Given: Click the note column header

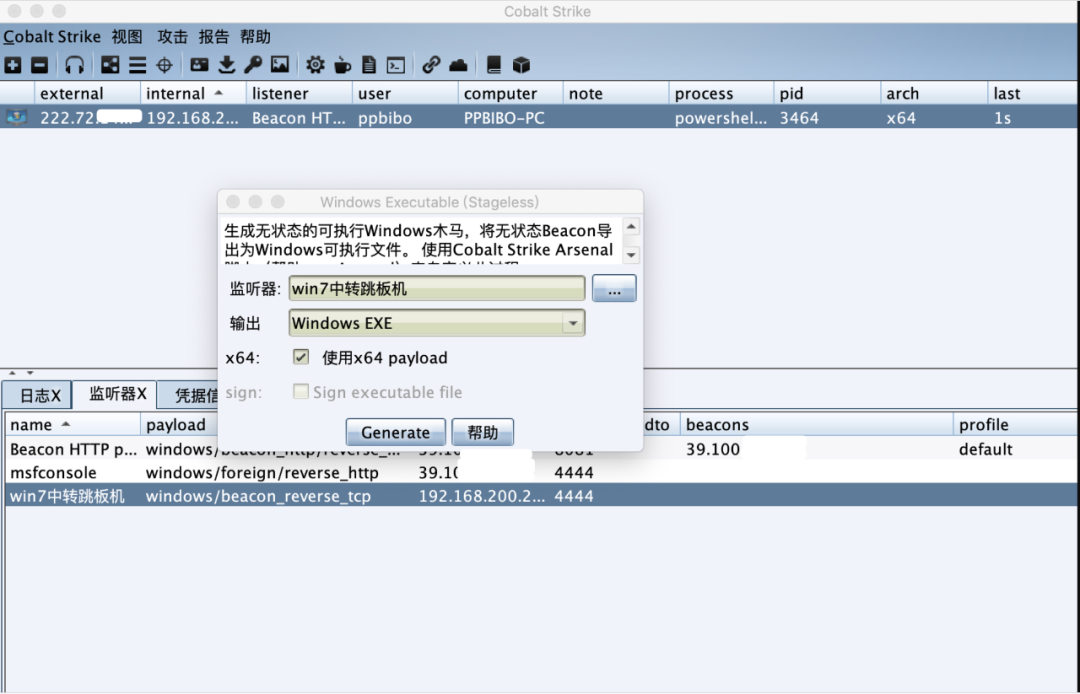Looking at the screenshot, I should click(x=616, y=93).
